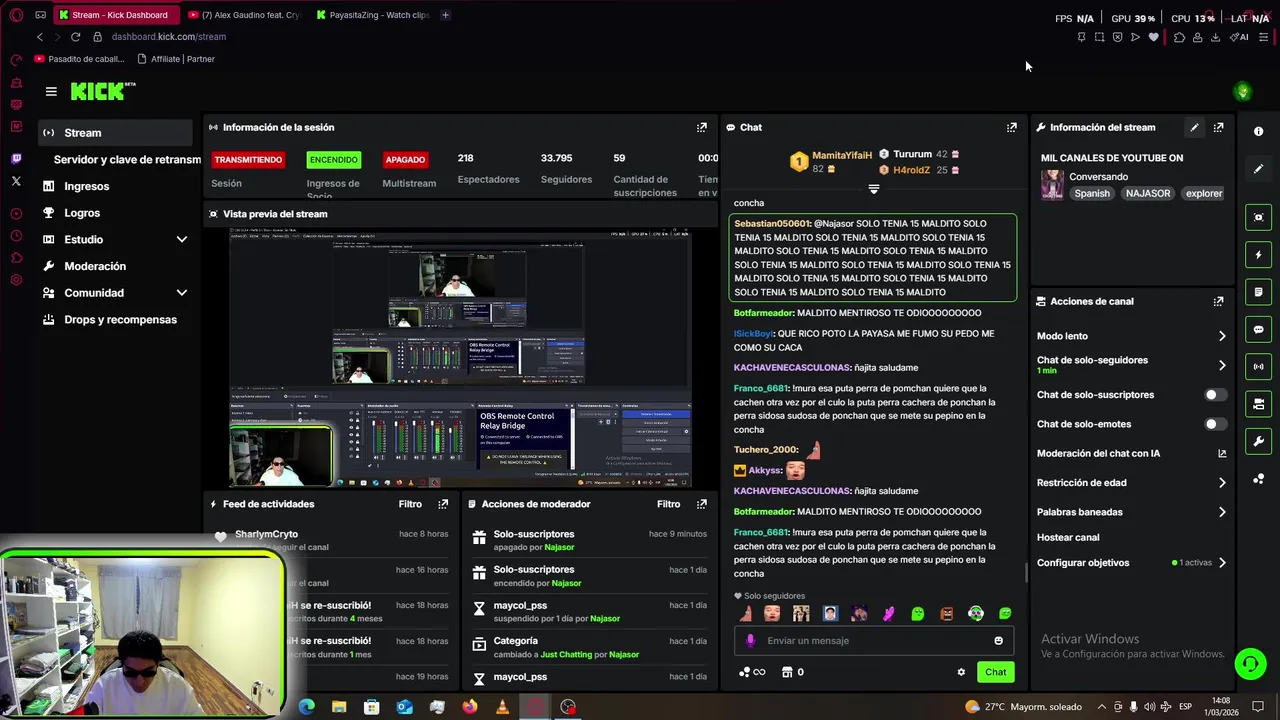Switch to the PayasitaZing clips tab

pos(373,15)
